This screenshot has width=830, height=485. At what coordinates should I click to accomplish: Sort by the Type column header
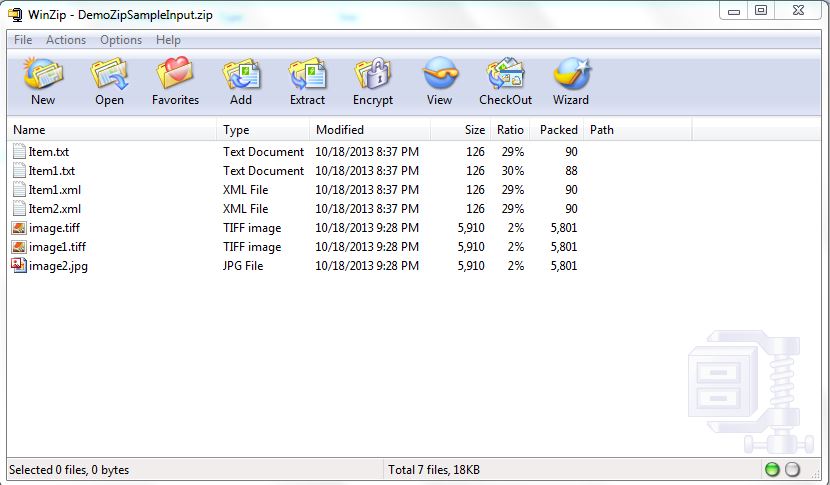(x=263, y=130)
